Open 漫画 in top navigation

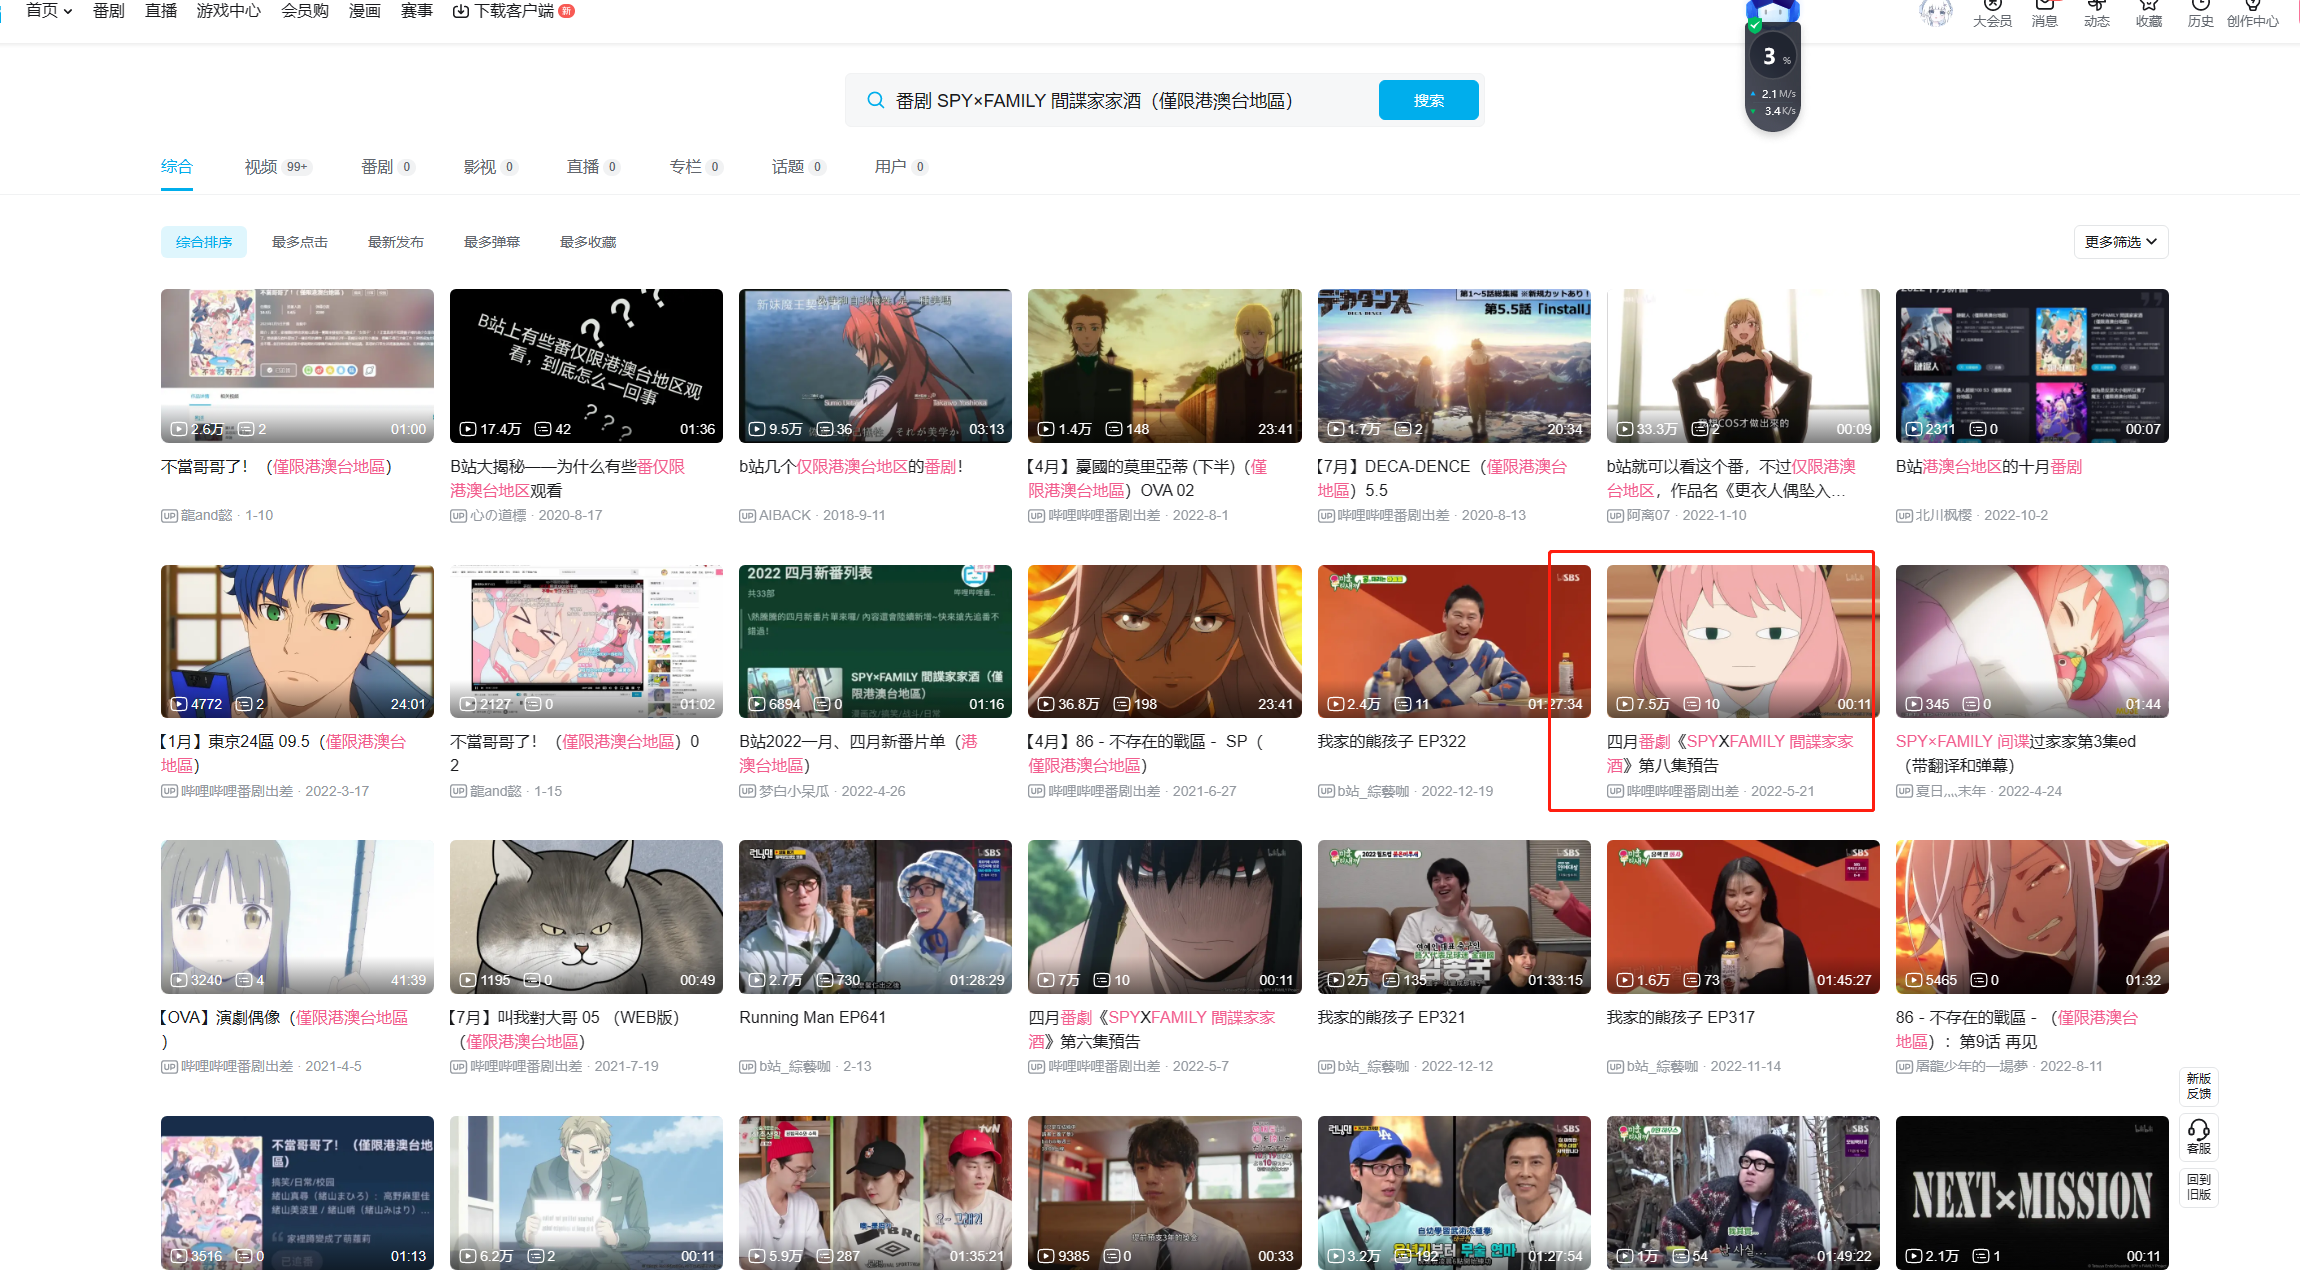364,10
